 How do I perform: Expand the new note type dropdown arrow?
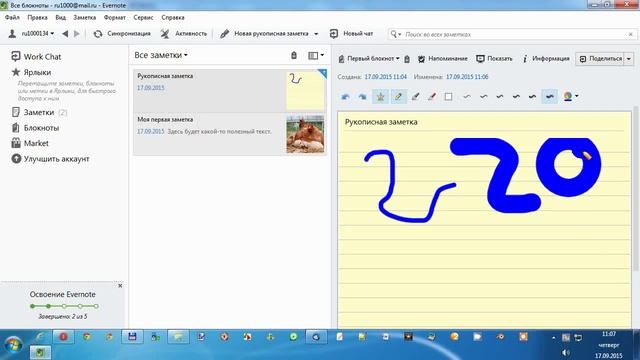316,34
